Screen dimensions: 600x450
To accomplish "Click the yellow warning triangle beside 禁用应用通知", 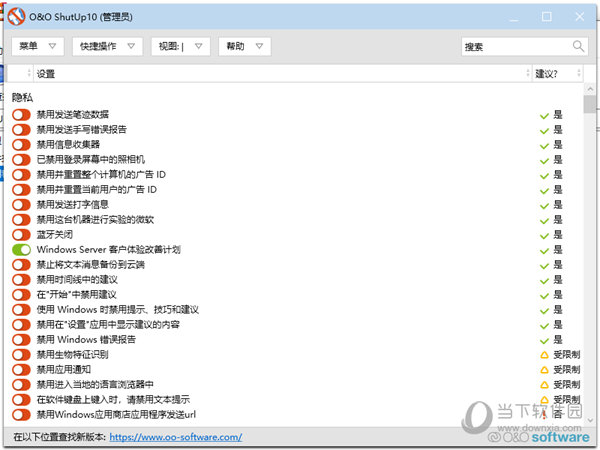I will (544, 370).
